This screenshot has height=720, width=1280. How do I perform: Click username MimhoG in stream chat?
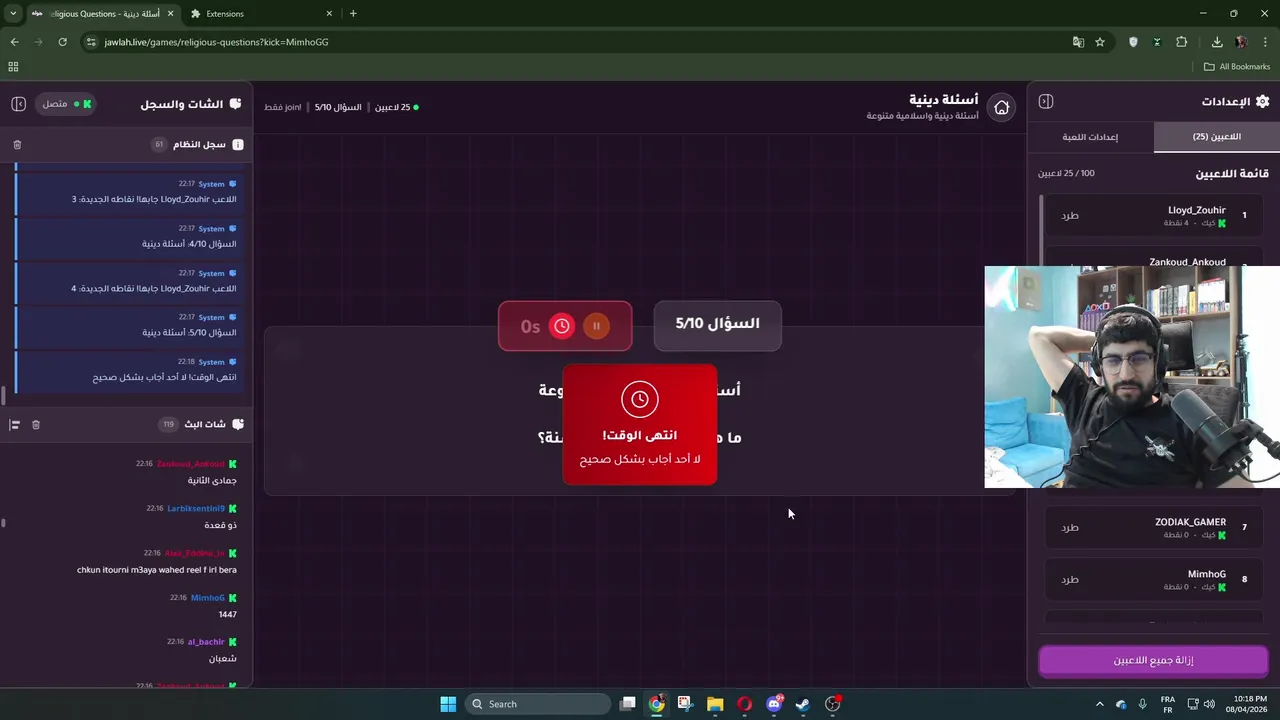click(x=208, y=598)
